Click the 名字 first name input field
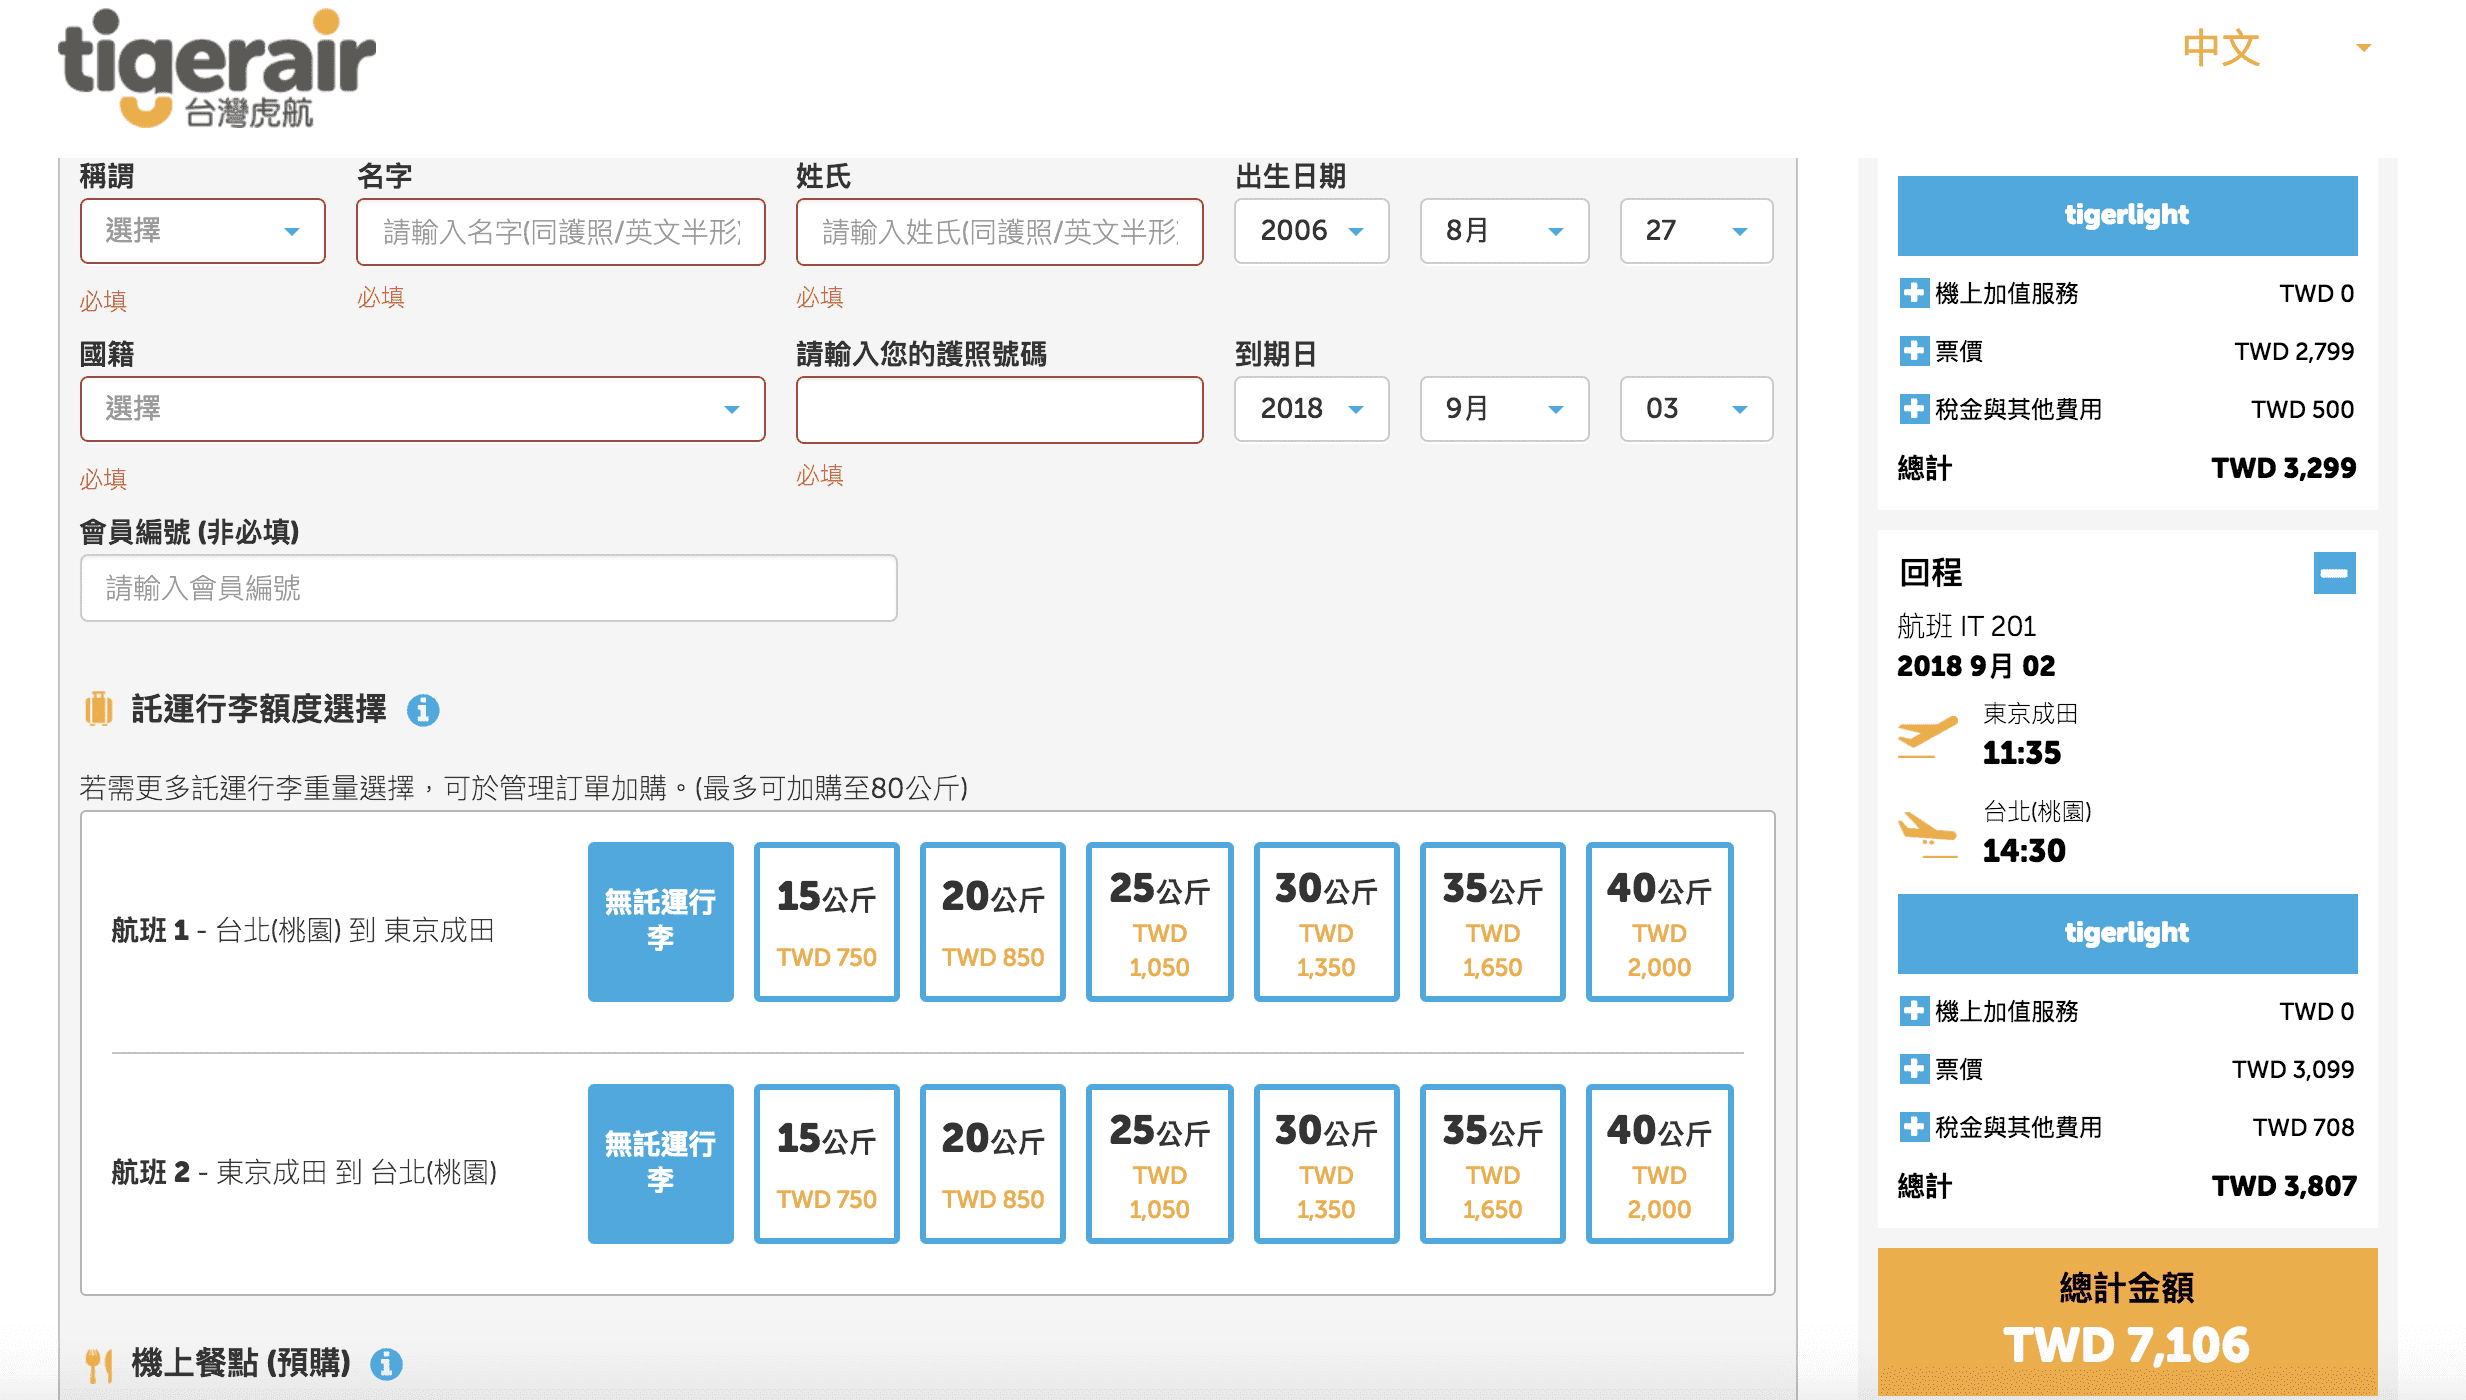The height and width of the screenshot is (1400, 2466). [x=560, y=232]
